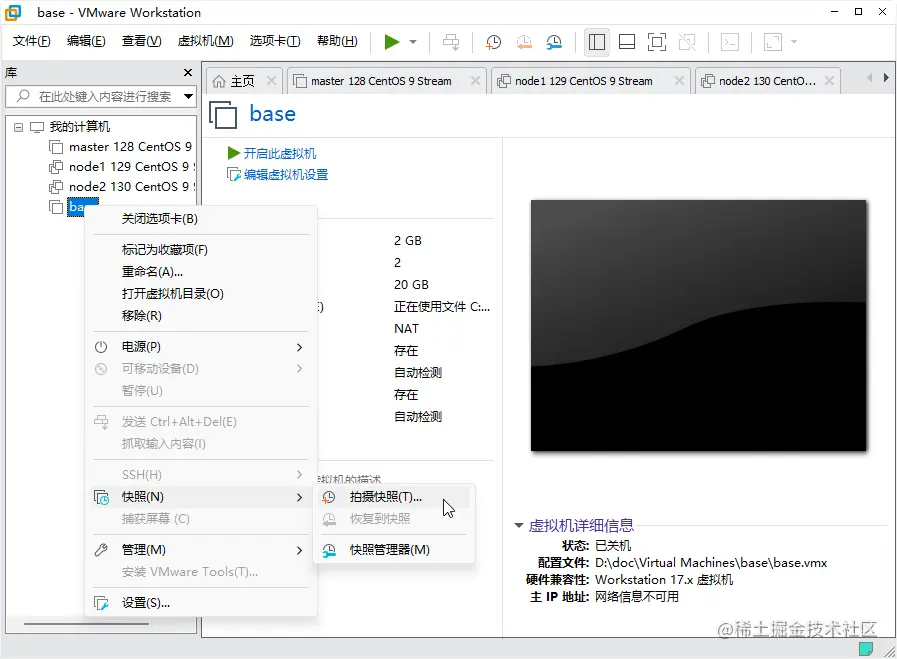Open the 虚拟机(M) menu
The image size is (897, 659).
pos(205,41)
